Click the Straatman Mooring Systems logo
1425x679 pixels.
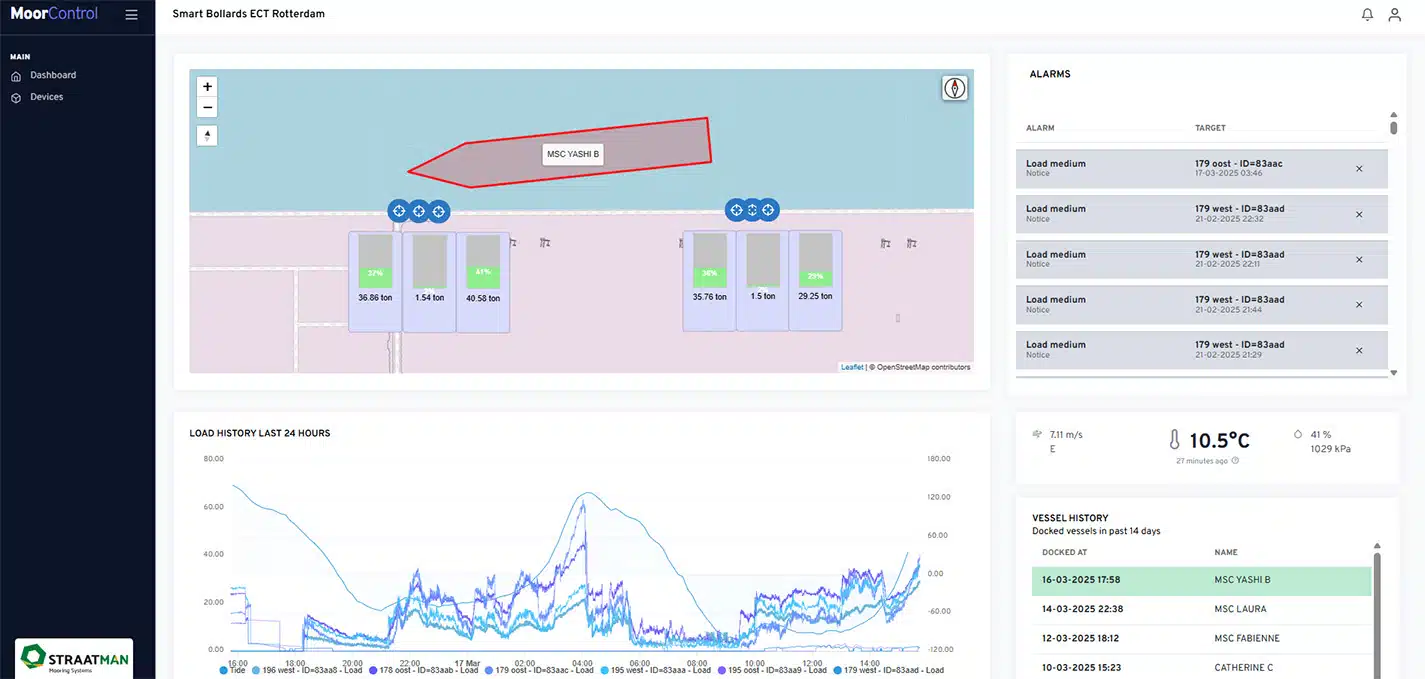click(75, 659)
